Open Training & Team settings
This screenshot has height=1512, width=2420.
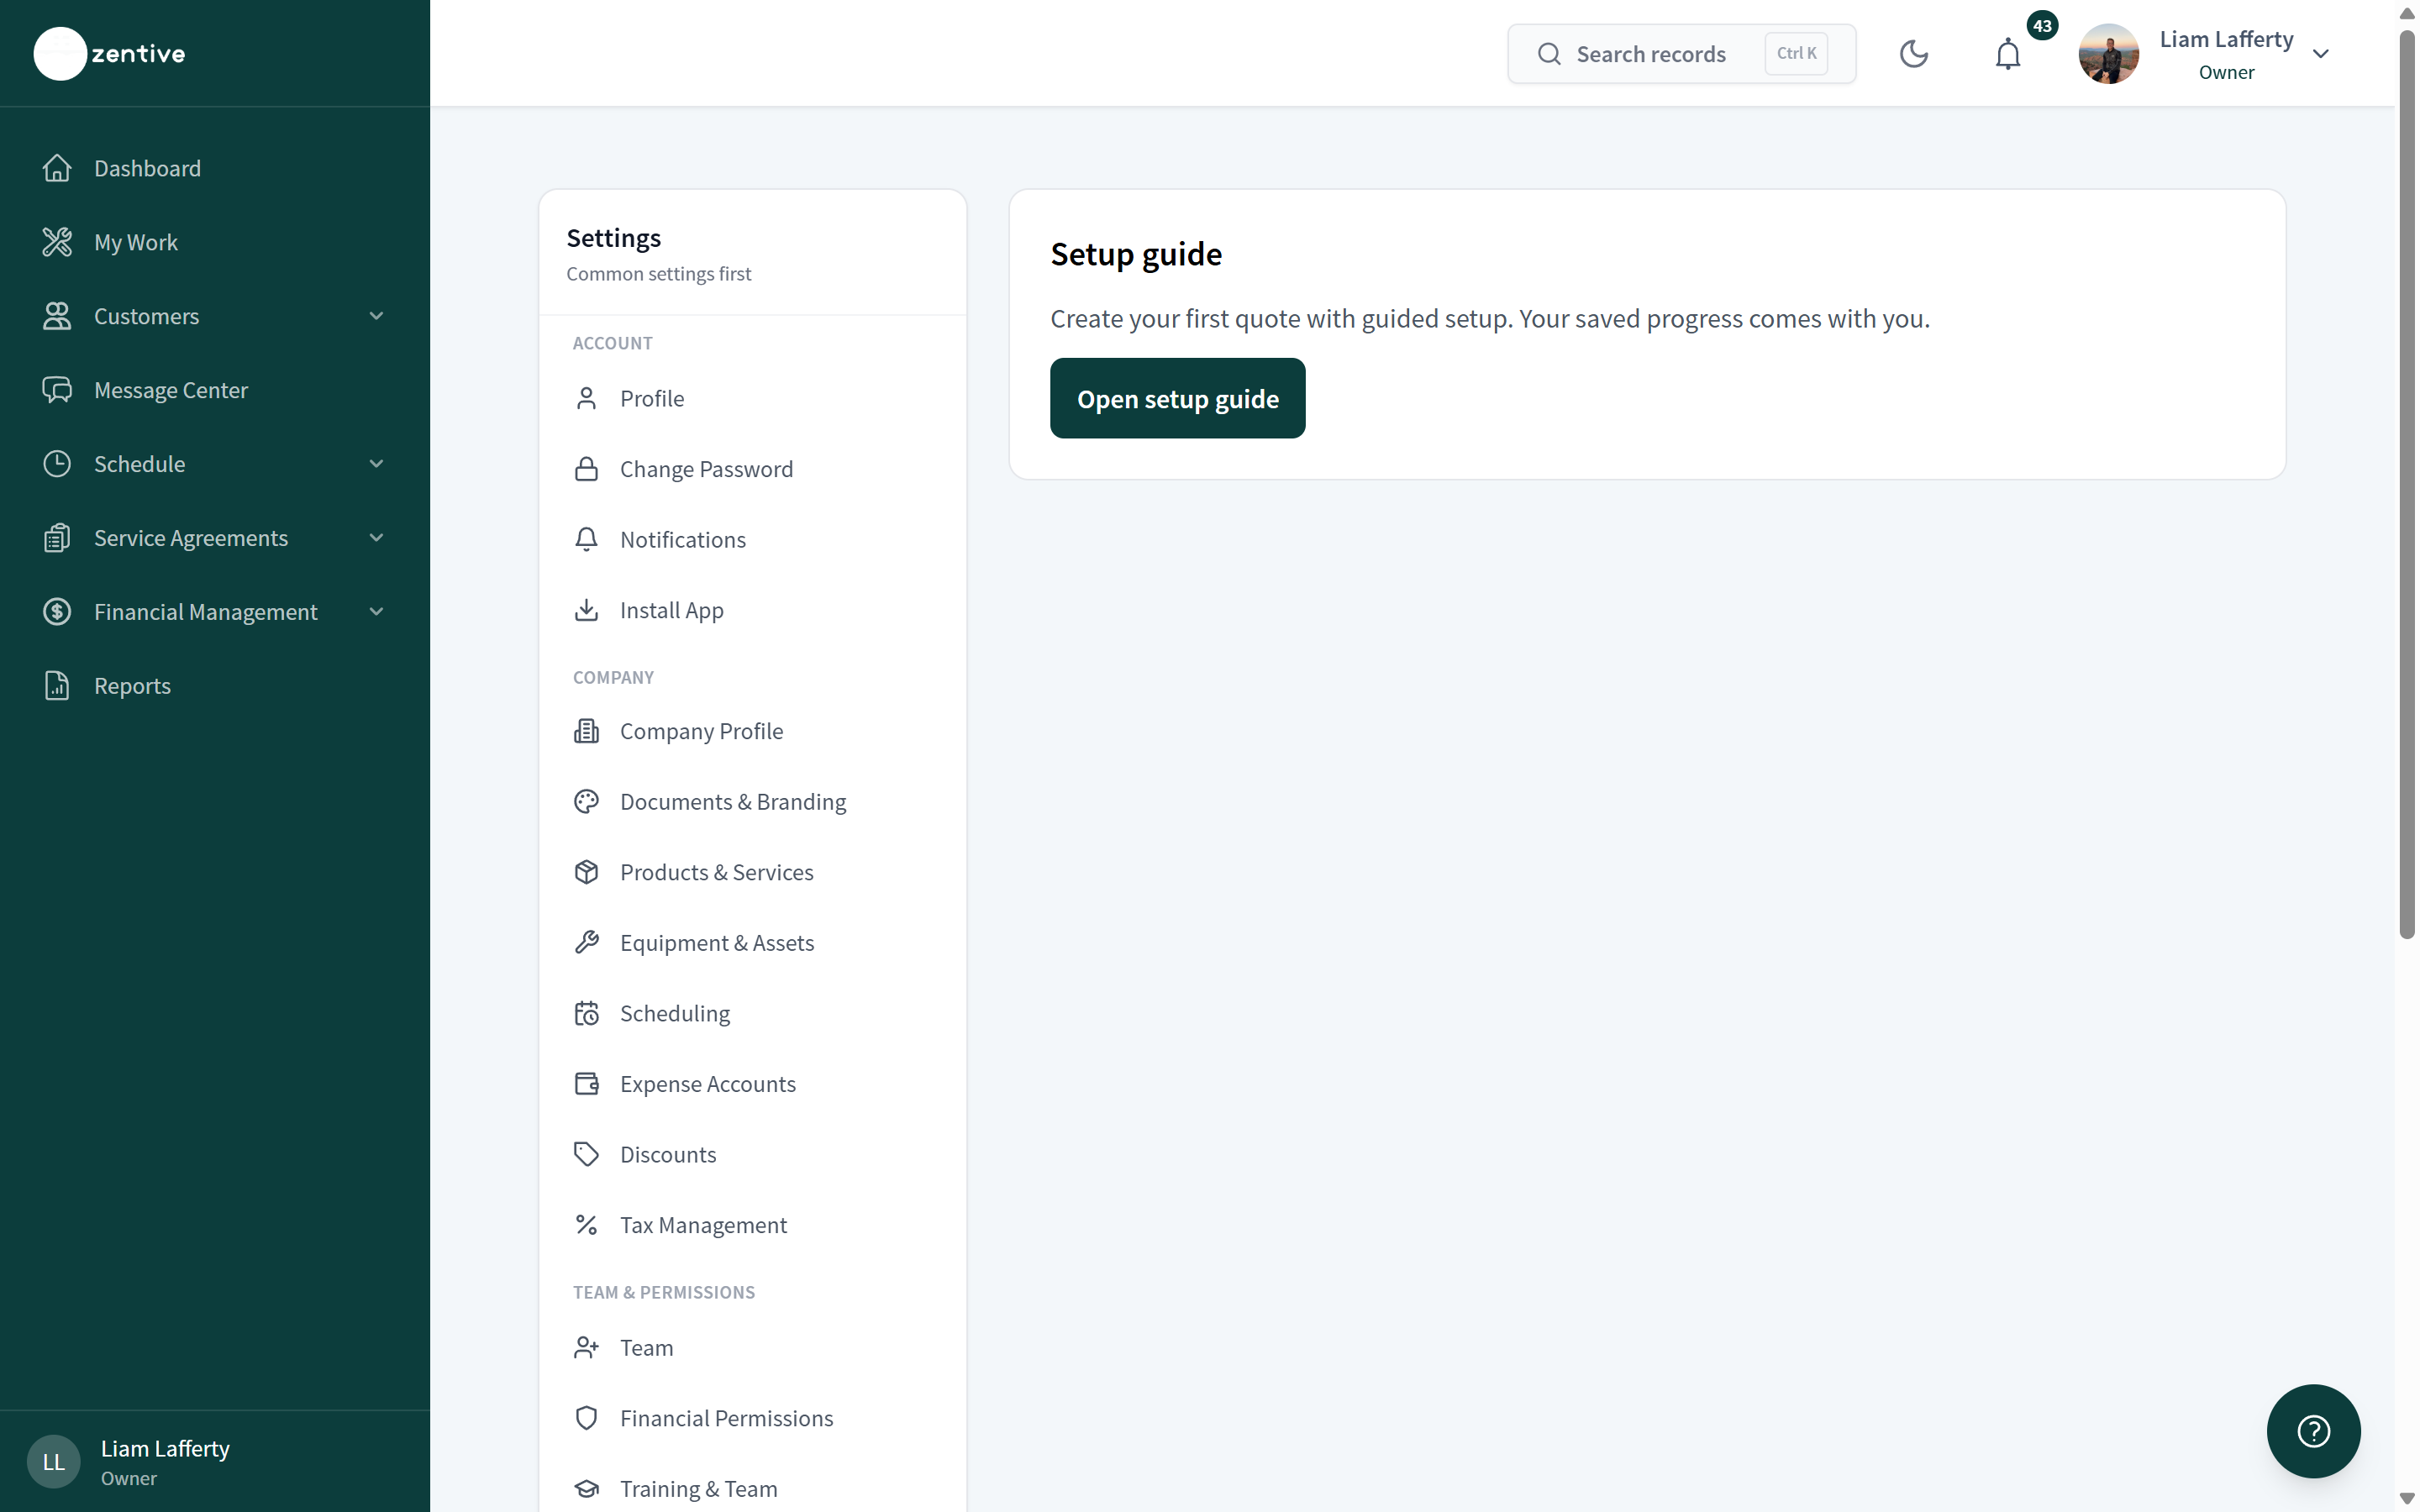[x=753, y=1489]
